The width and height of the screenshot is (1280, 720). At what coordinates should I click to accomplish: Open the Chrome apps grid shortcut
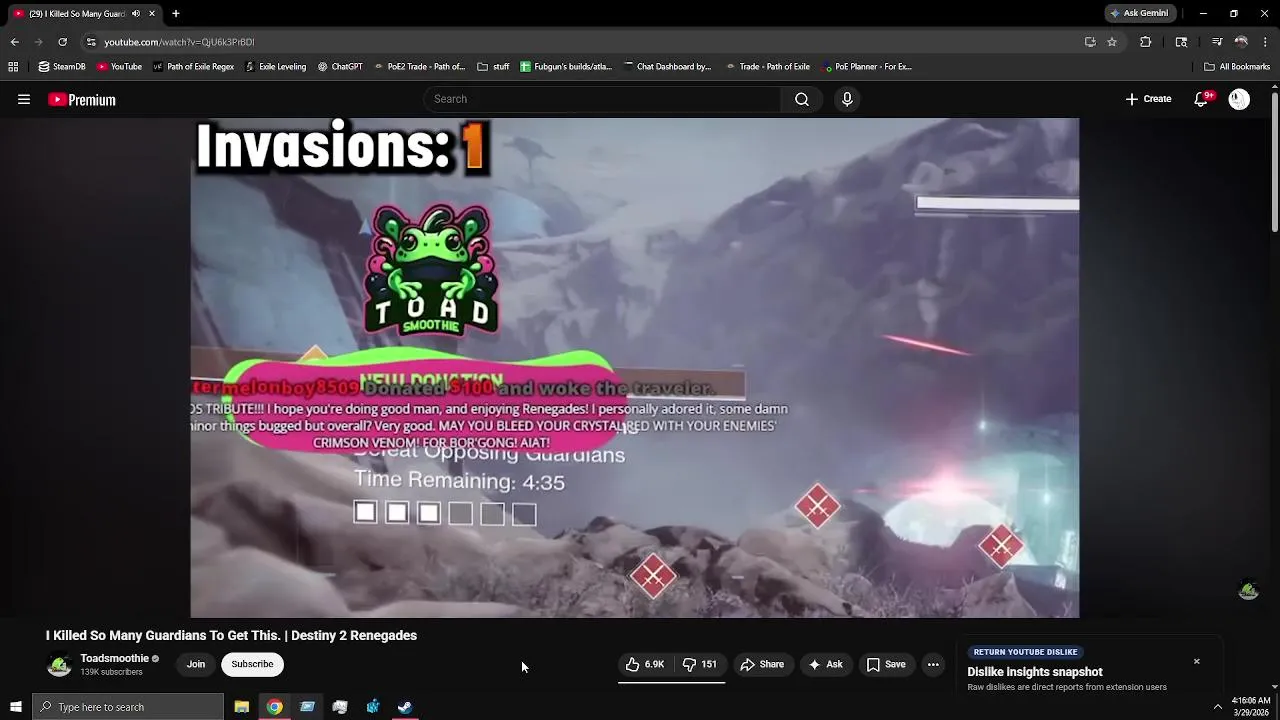(x=13, y=67)
